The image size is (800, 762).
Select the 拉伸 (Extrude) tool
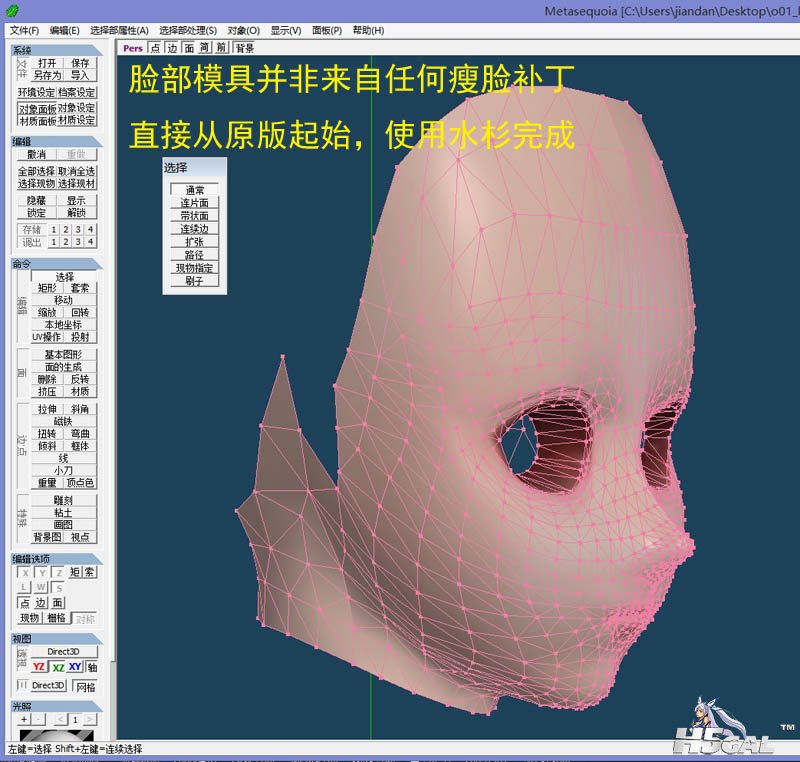tap(47, 409)
